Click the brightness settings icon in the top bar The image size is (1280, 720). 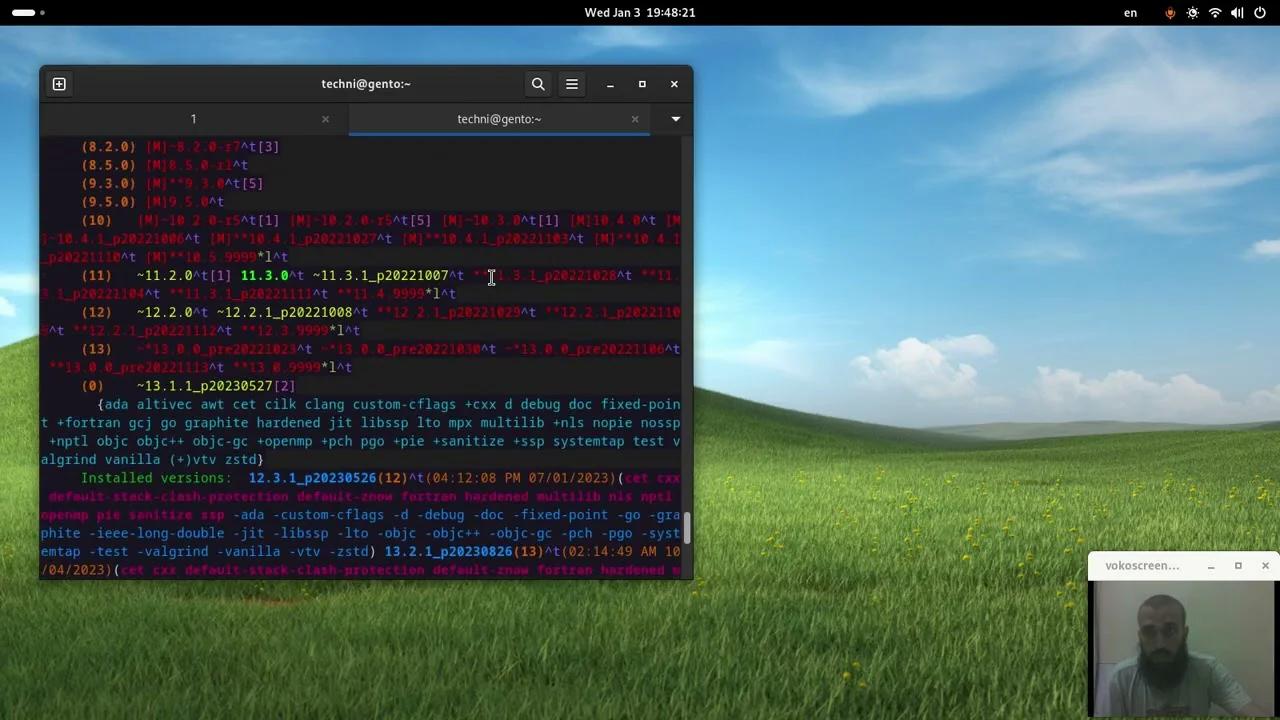click(1192, 12)
